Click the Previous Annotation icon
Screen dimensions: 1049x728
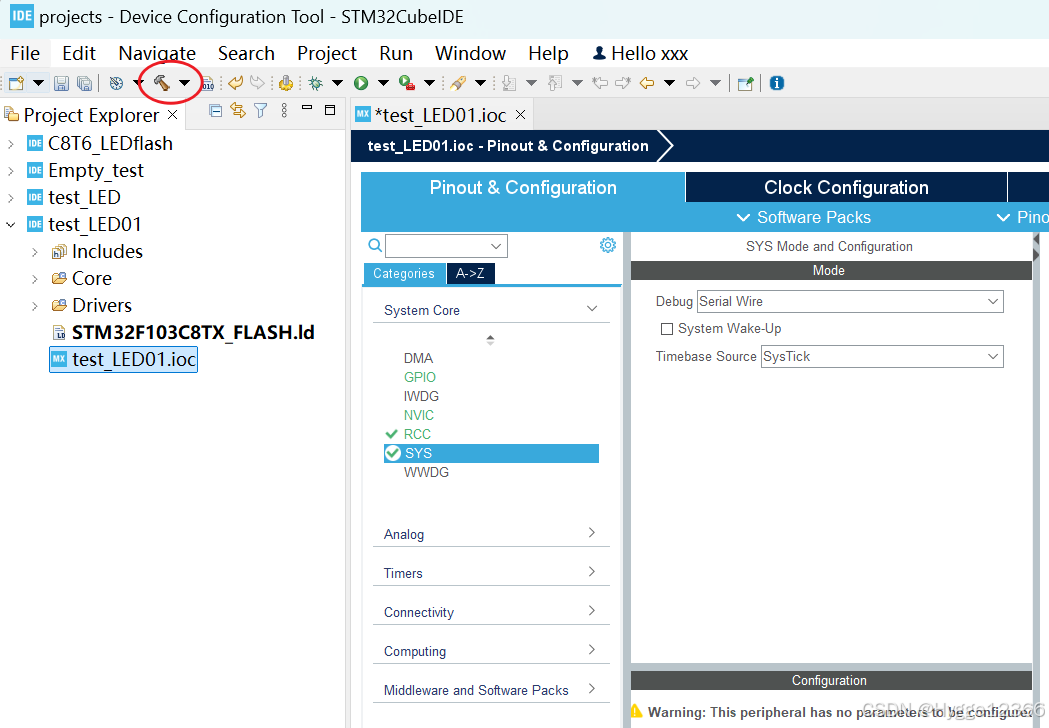pos(555,83)
